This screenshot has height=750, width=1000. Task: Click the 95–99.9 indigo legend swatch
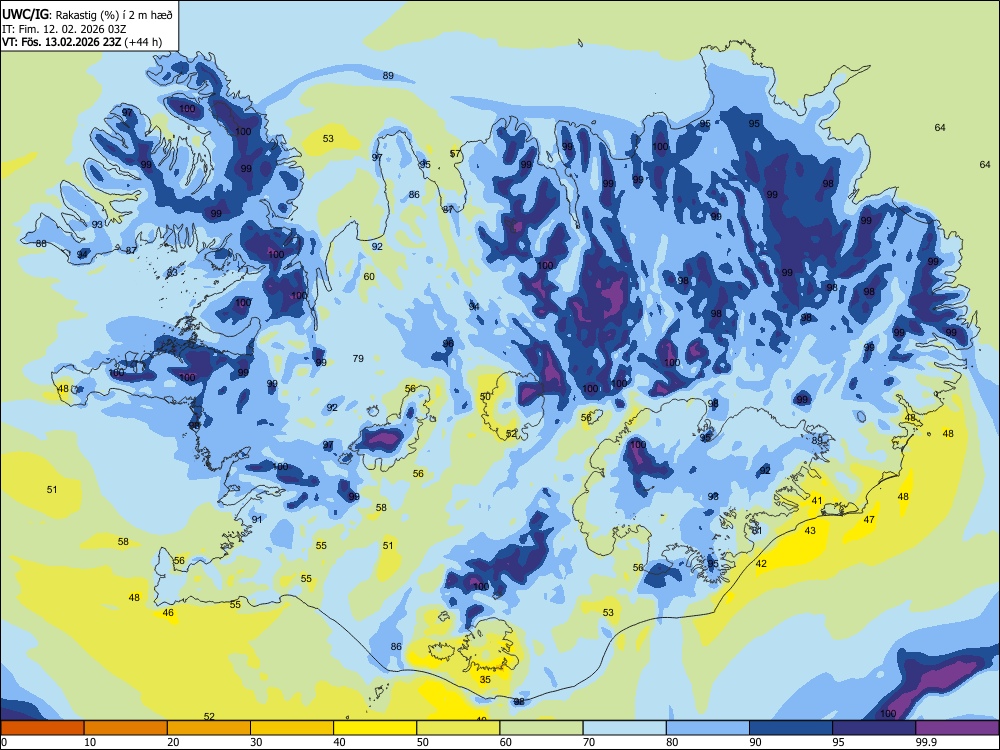(874, 728)
